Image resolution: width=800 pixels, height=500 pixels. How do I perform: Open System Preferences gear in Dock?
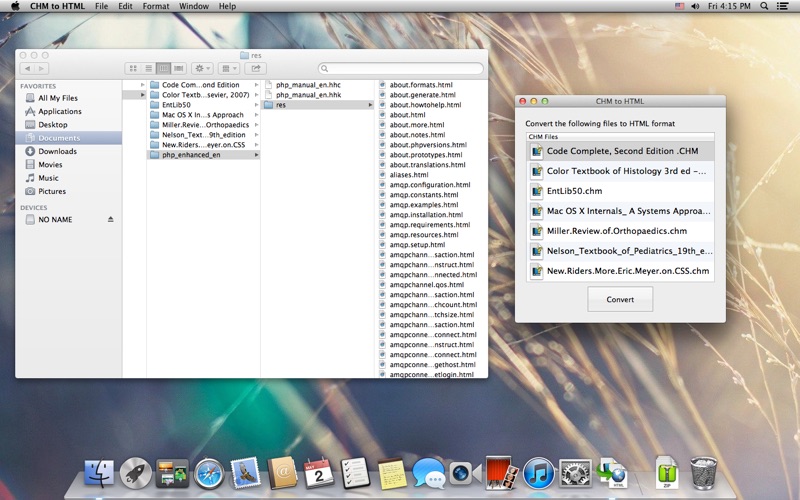tap(576, 473)
